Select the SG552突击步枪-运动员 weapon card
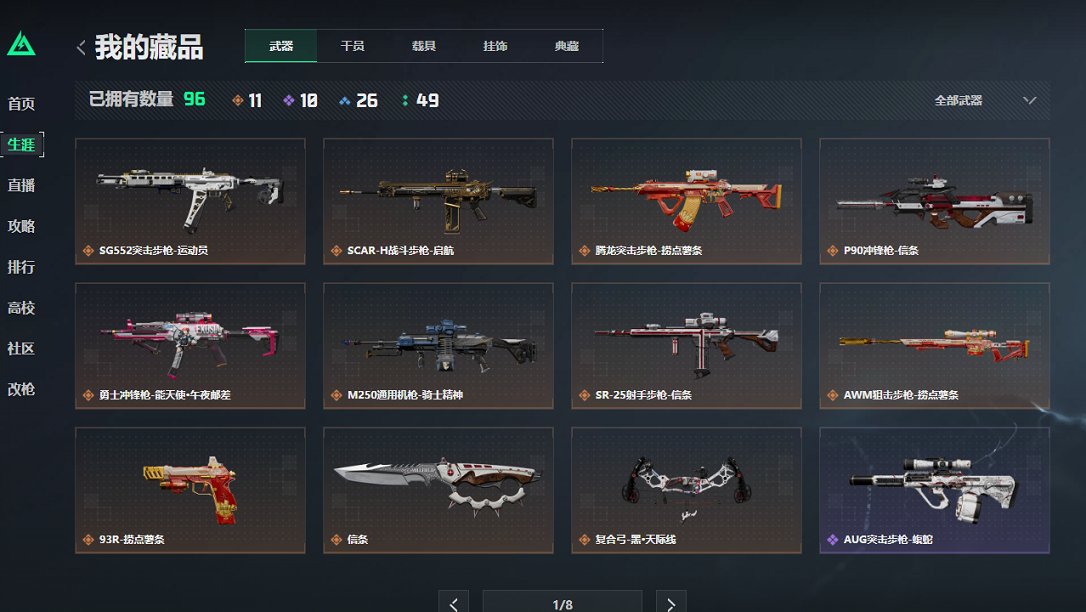 [x=190, y=201]
